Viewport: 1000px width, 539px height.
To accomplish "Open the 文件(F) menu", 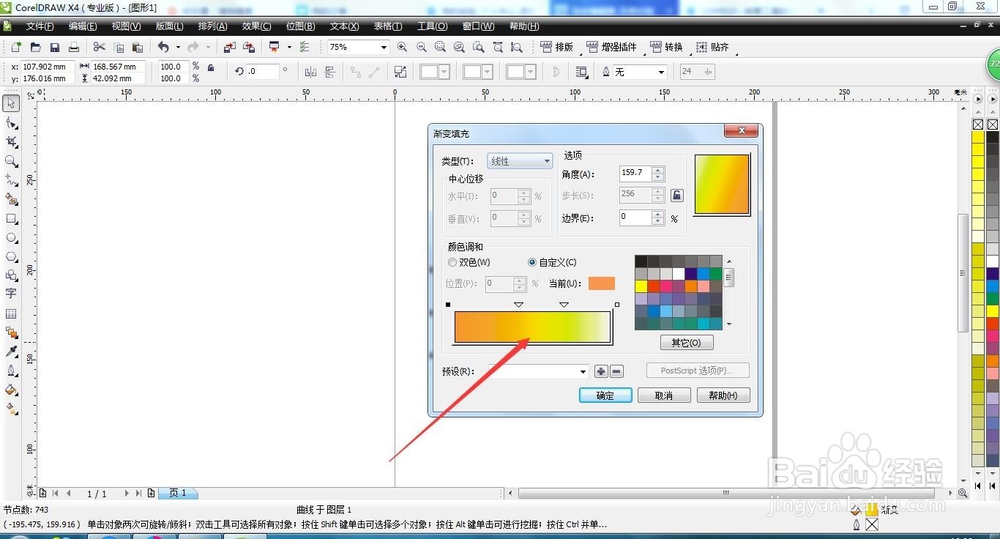I will coord(40,26).
